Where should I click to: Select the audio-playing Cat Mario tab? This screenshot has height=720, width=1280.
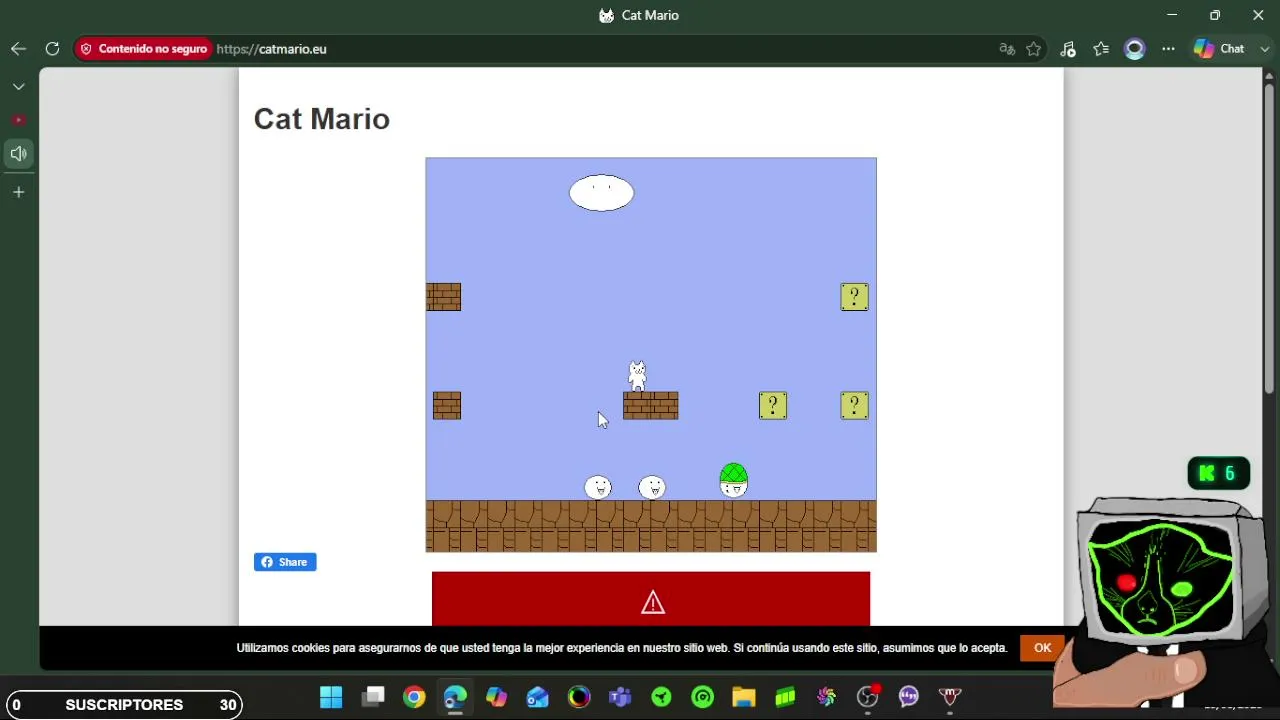pos(18,153)
